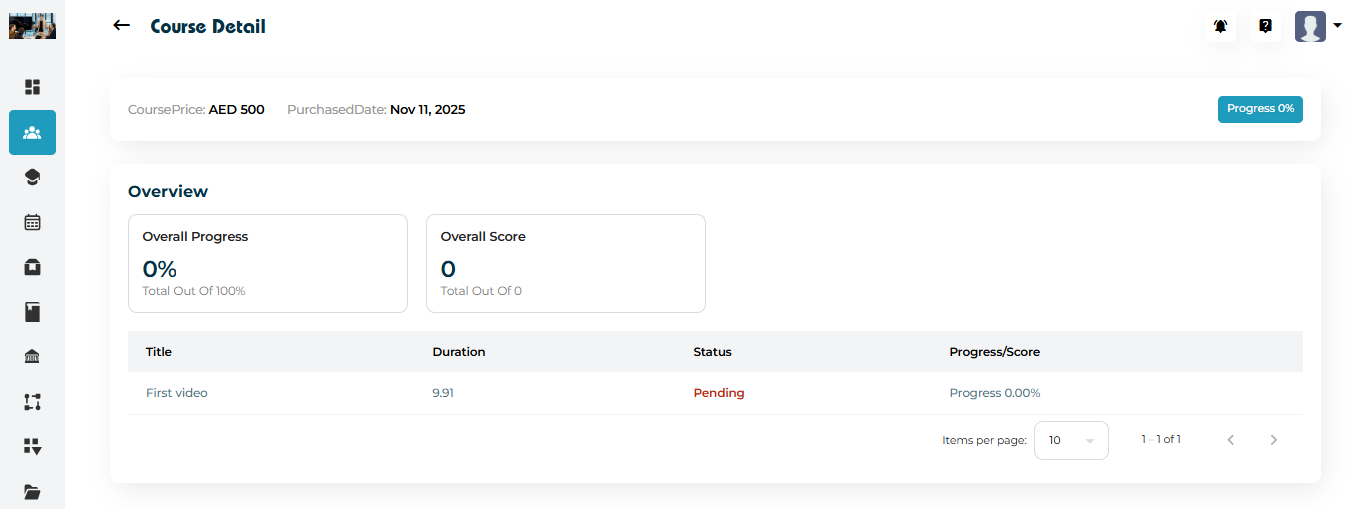Go back using the left arrow
This screenshot has width=1358, height=509.
122,26
